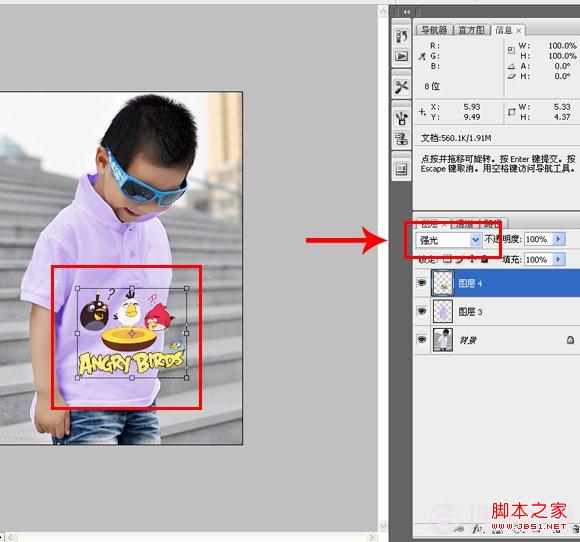Click the X value 5.93

pos(472,107)
